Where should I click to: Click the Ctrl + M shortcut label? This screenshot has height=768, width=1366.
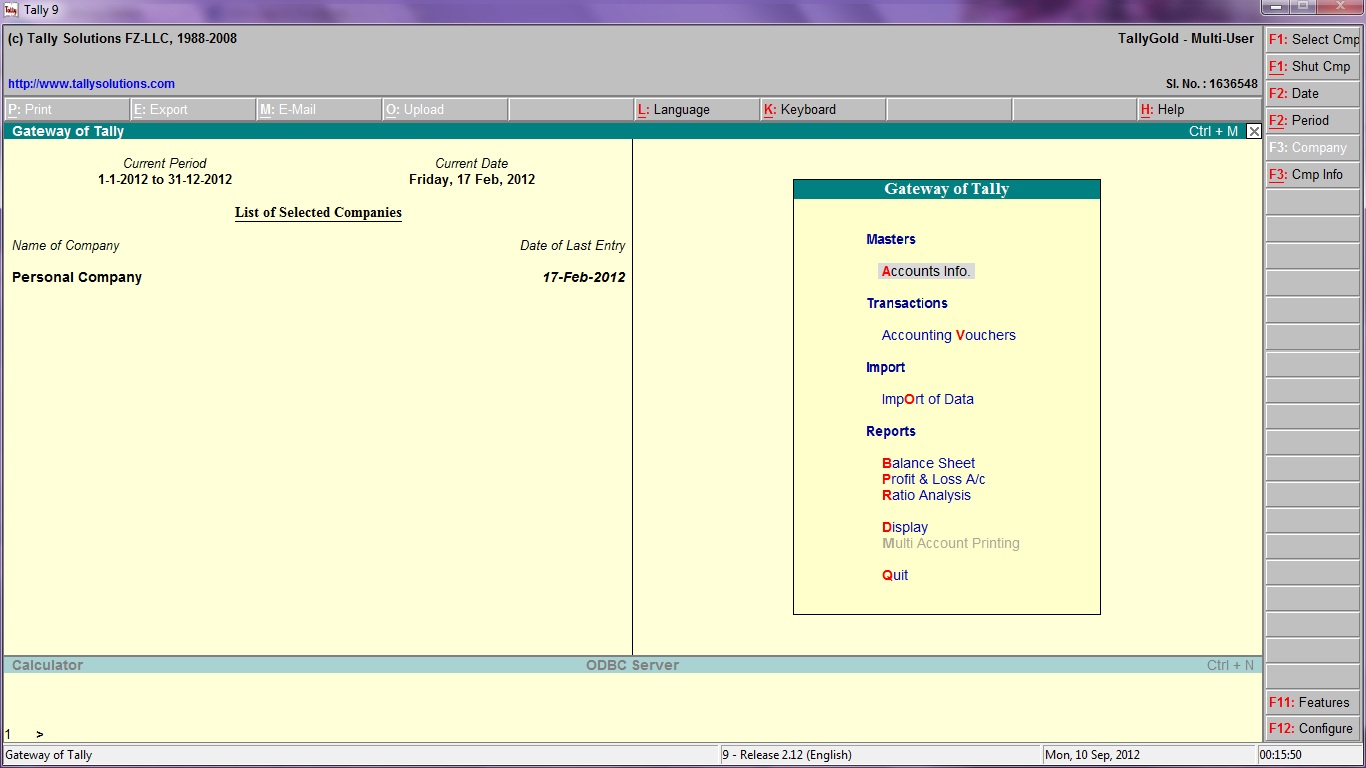(1213, 131)
